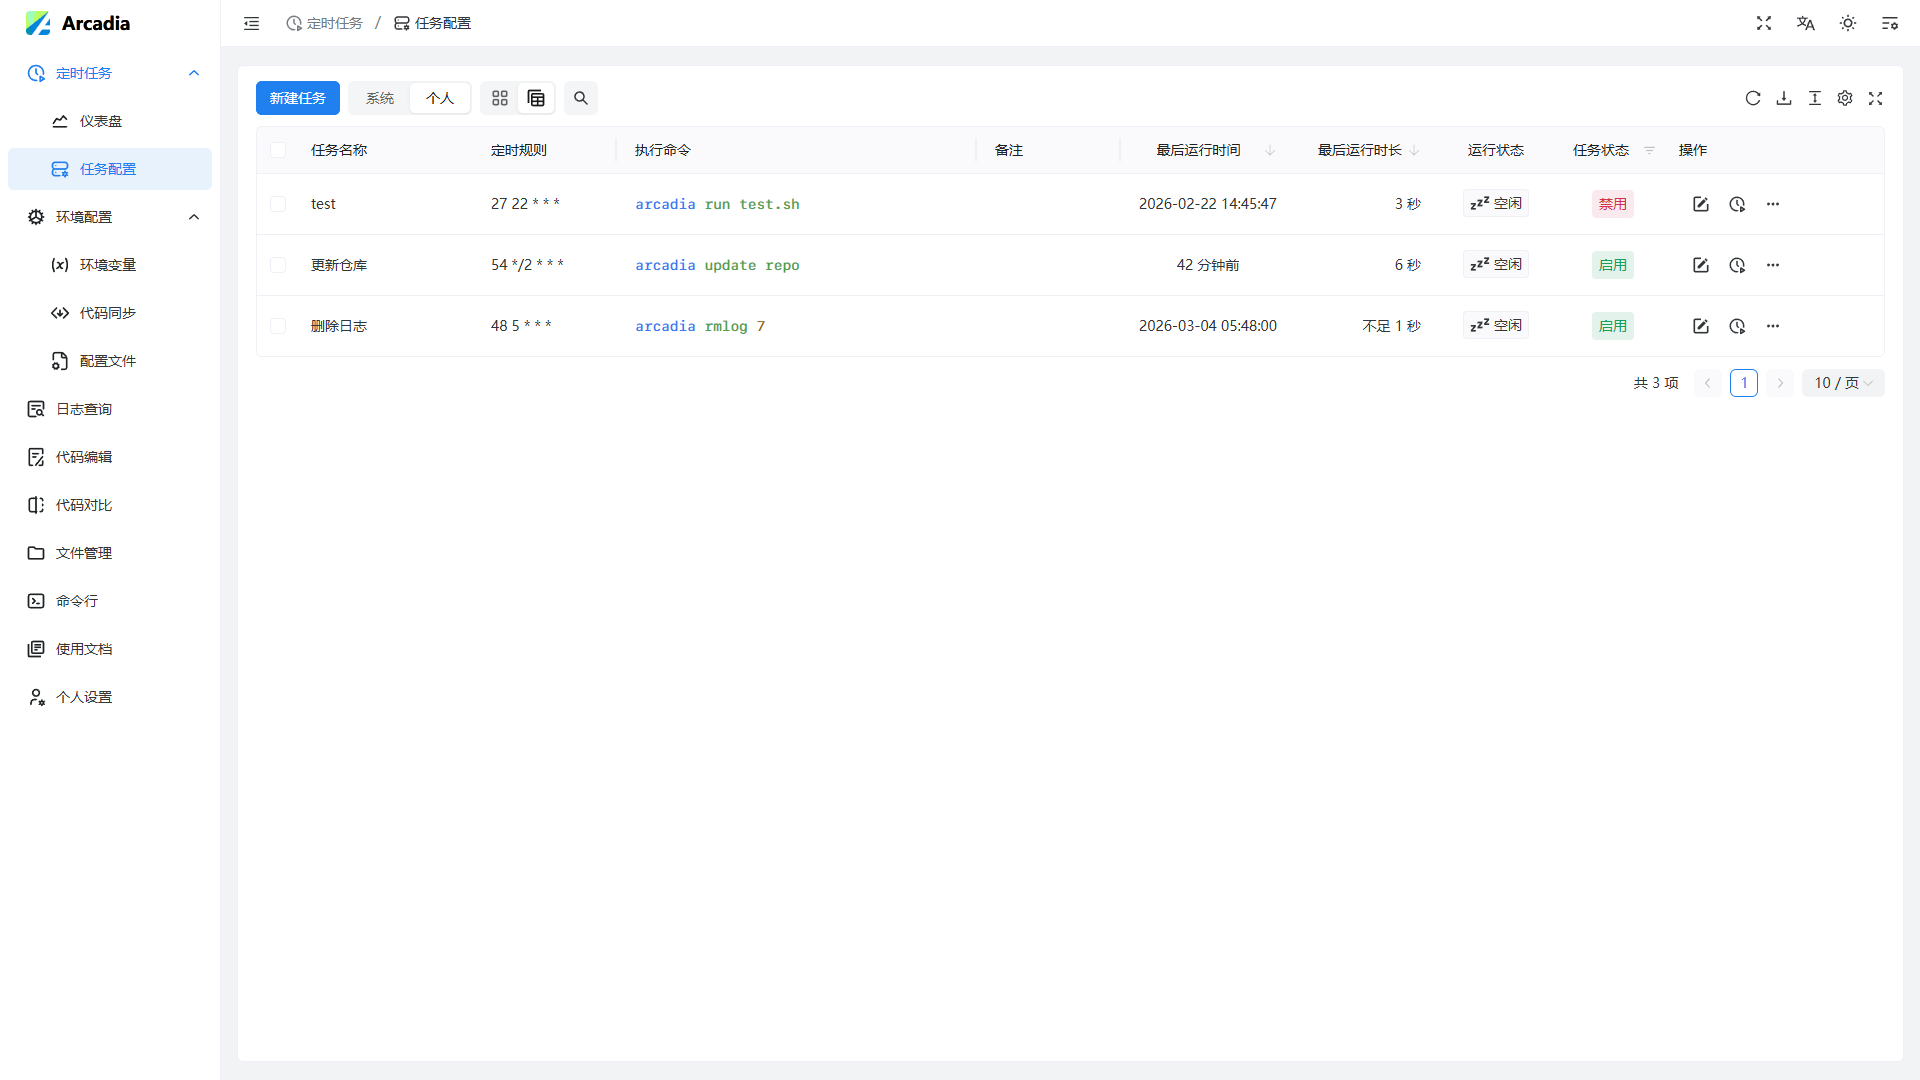1920x1080 pixels.
Task: Click the 新建任务 button
Action: tap(297, 98)
